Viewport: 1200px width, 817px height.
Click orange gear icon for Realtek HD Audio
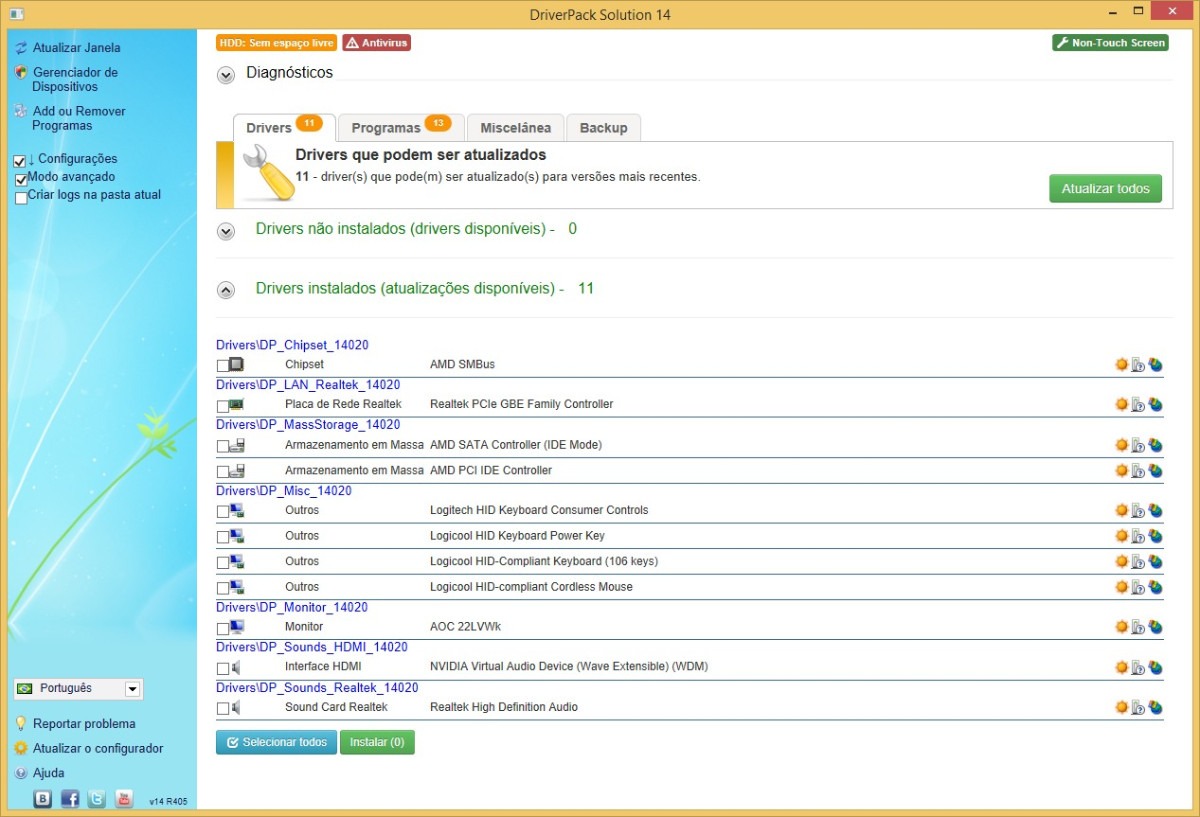click(1122, 708)
